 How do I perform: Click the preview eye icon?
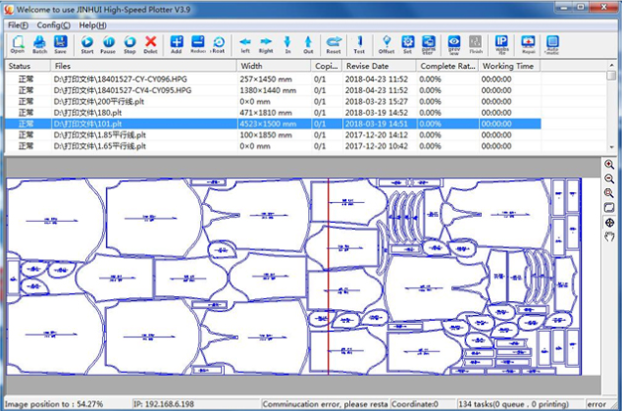454,44
